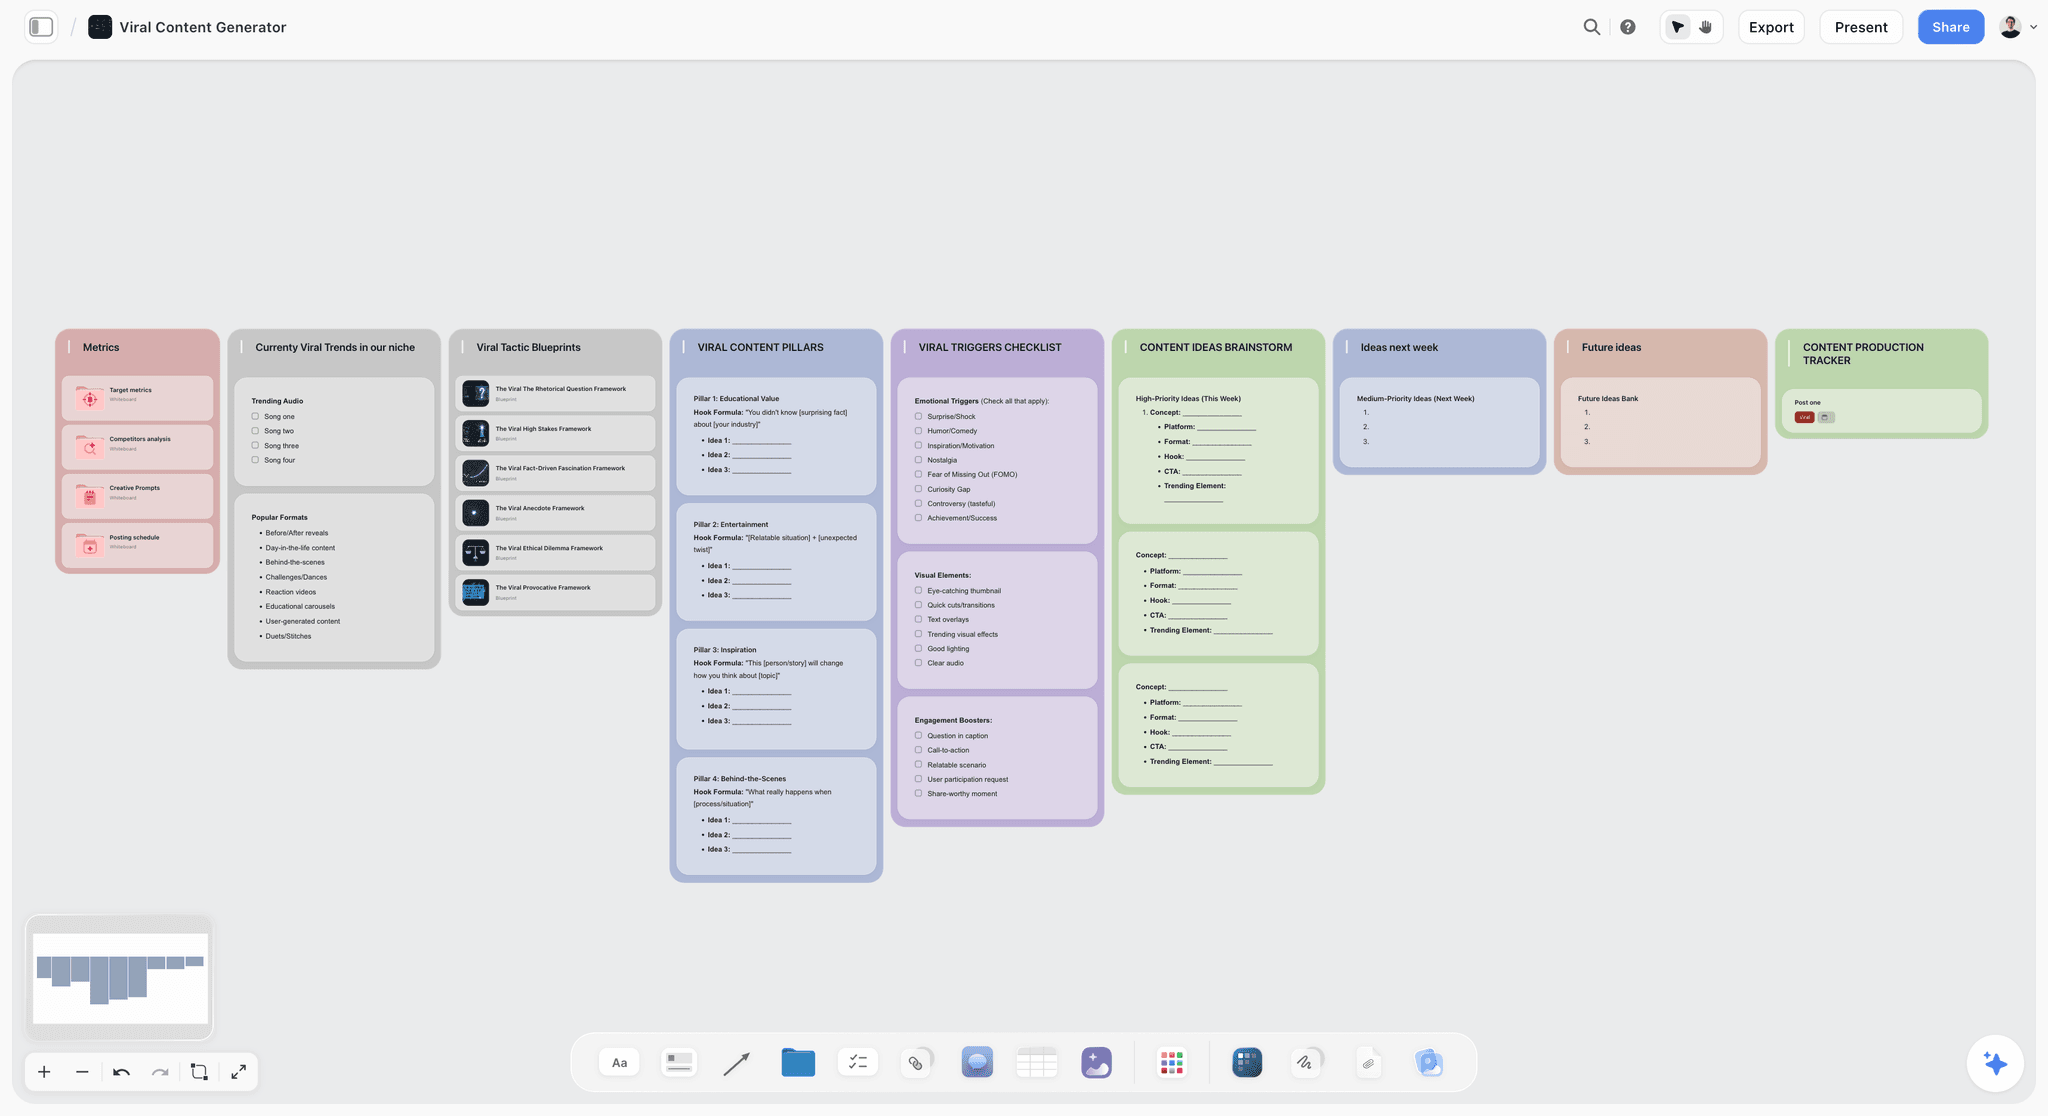Select the CONTENT IDEAS BRAINSTORM header
The height and width of the screenshot is (1116, 2048).
(1215, 347)
